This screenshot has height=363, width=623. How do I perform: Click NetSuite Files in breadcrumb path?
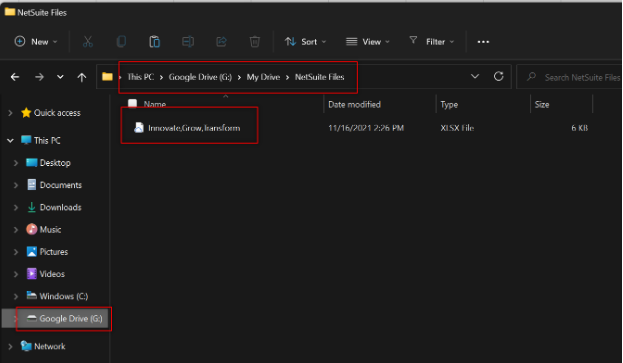click(319, 77)
